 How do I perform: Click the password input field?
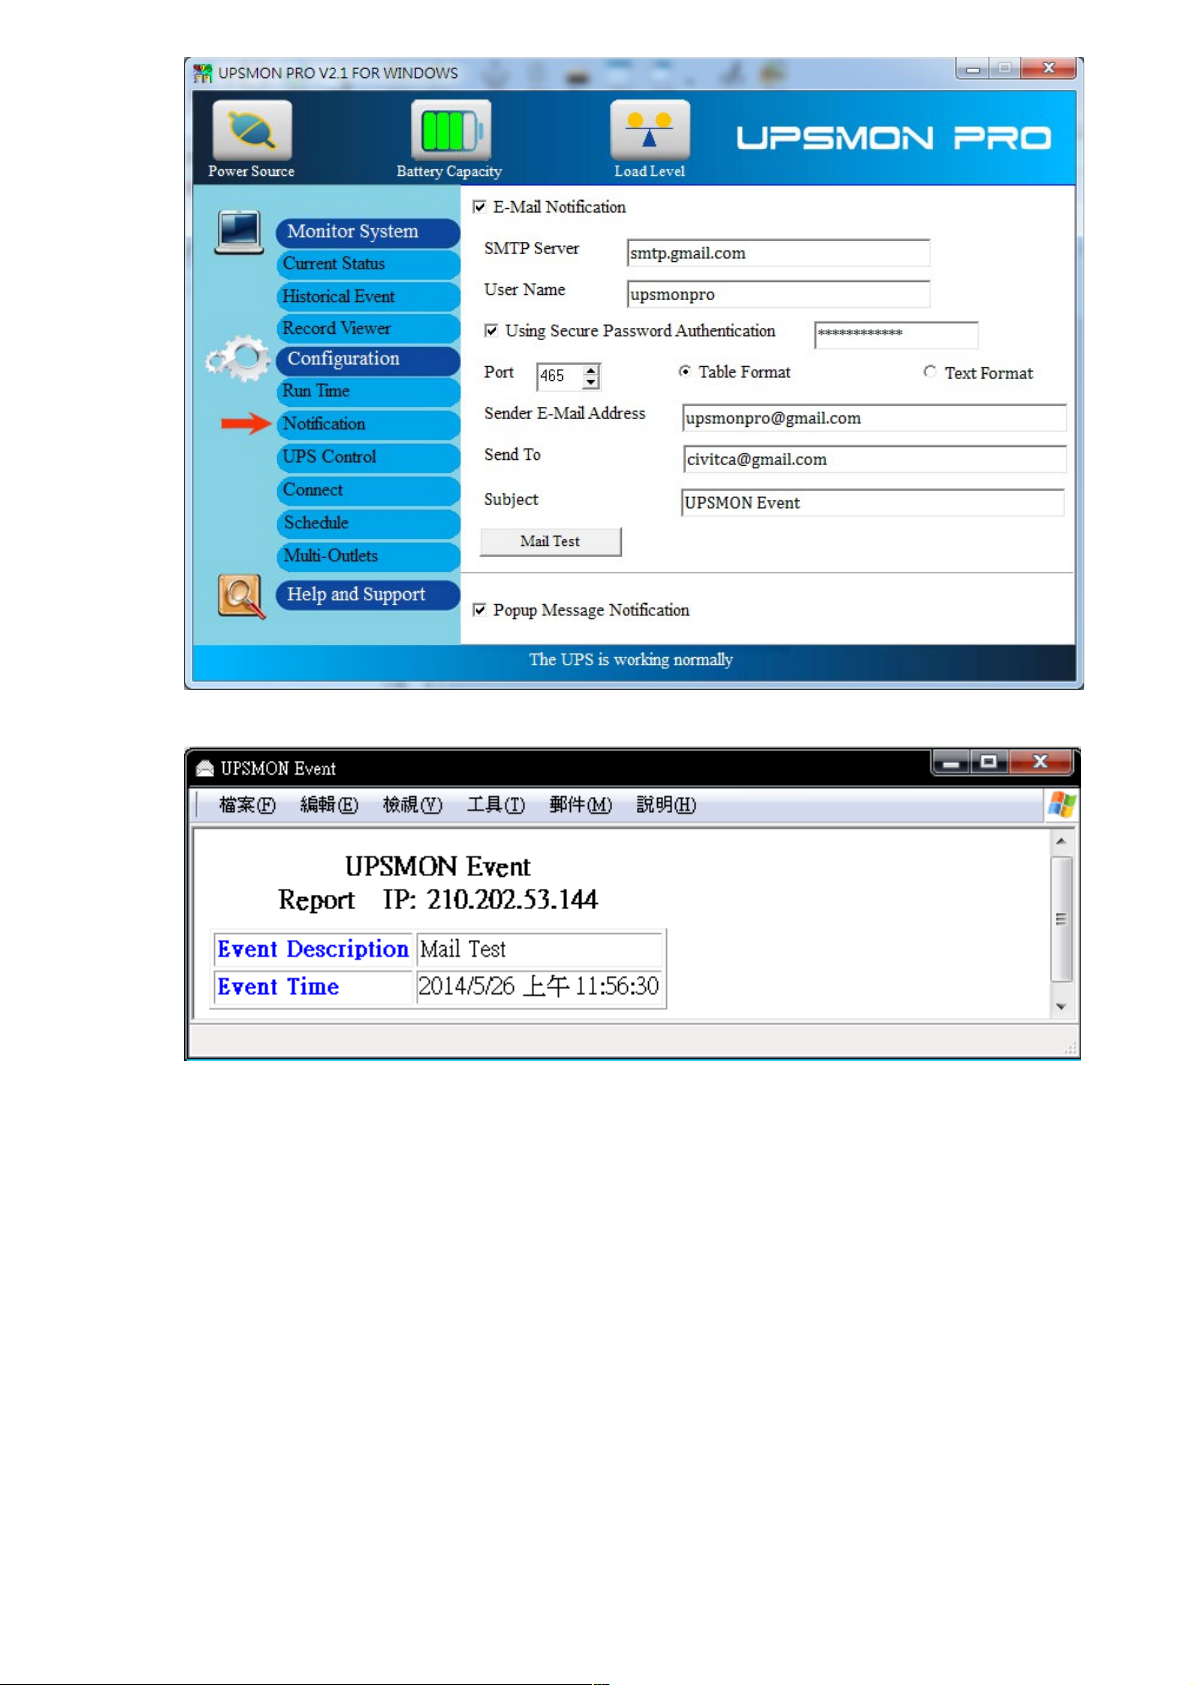(x=896, y=334)
